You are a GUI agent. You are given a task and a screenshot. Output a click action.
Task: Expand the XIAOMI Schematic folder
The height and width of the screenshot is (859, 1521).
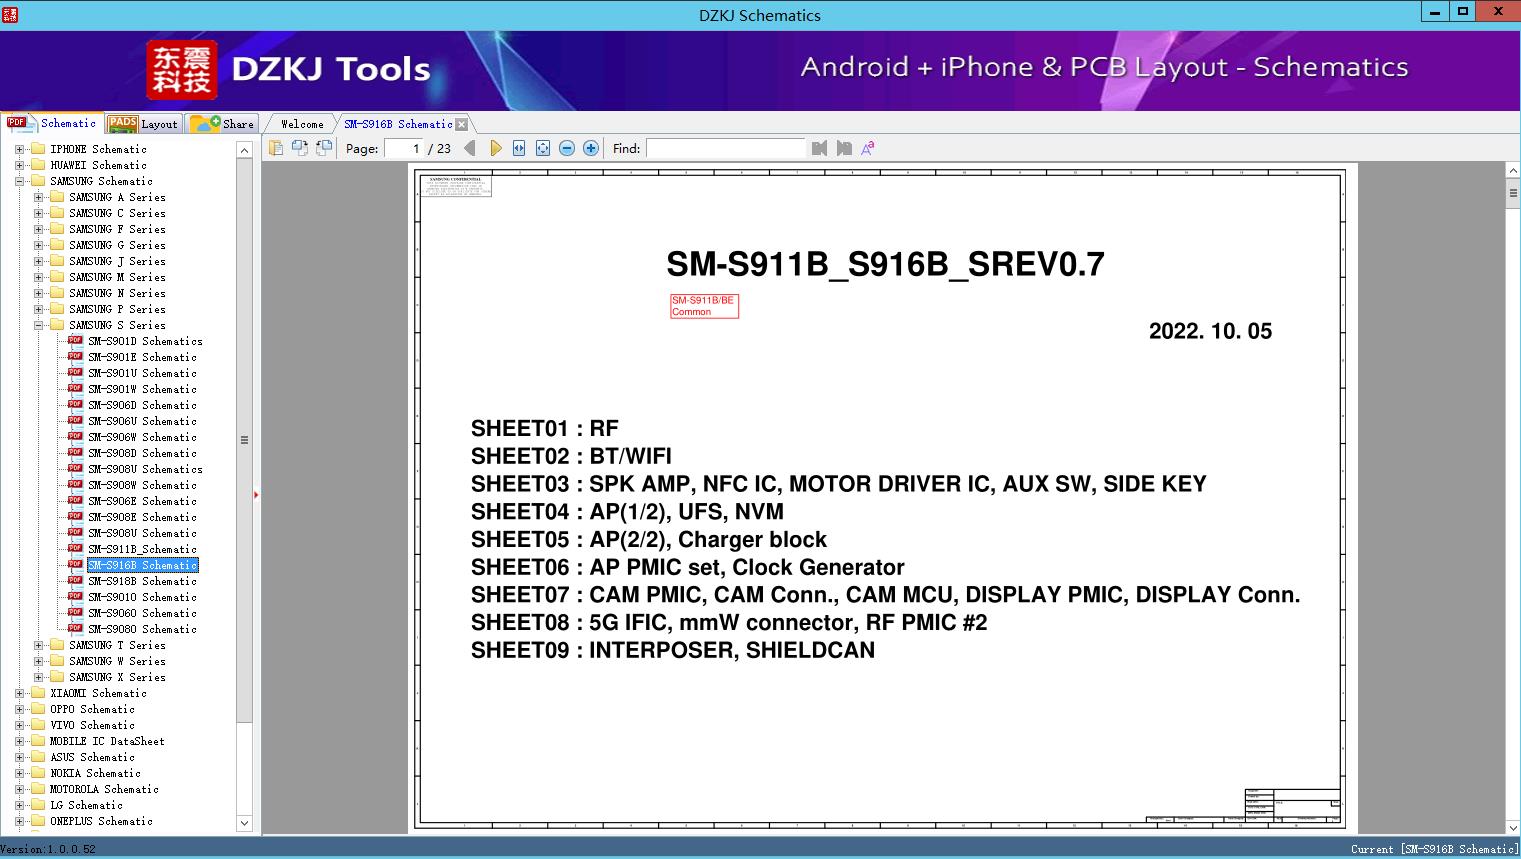(20, 693)
